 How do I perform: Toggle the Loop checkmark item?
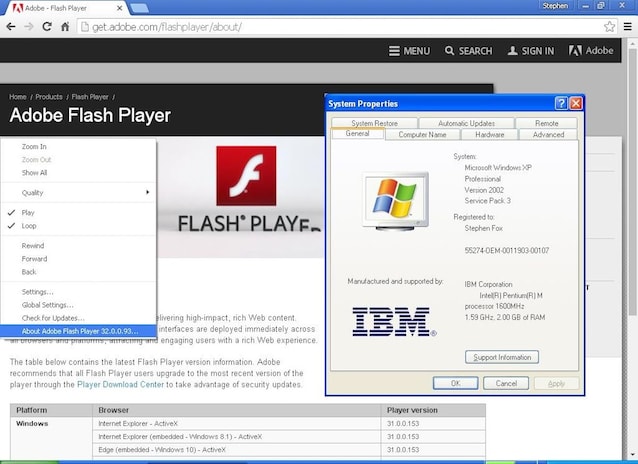79,225
